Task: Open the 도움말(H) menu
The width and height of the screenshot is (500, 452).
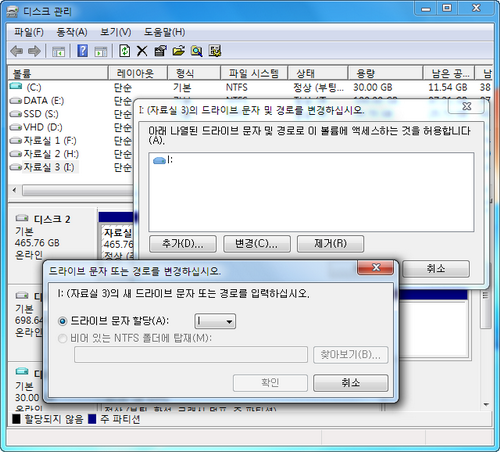Action: pyautogui.click(x=164, y=32)
